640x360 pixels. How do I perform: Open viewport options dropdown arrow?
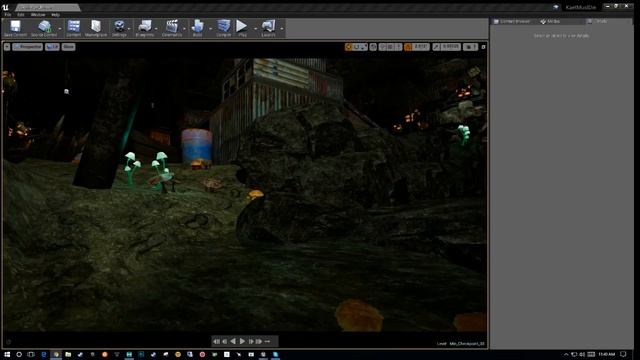[x=7, y=47]
